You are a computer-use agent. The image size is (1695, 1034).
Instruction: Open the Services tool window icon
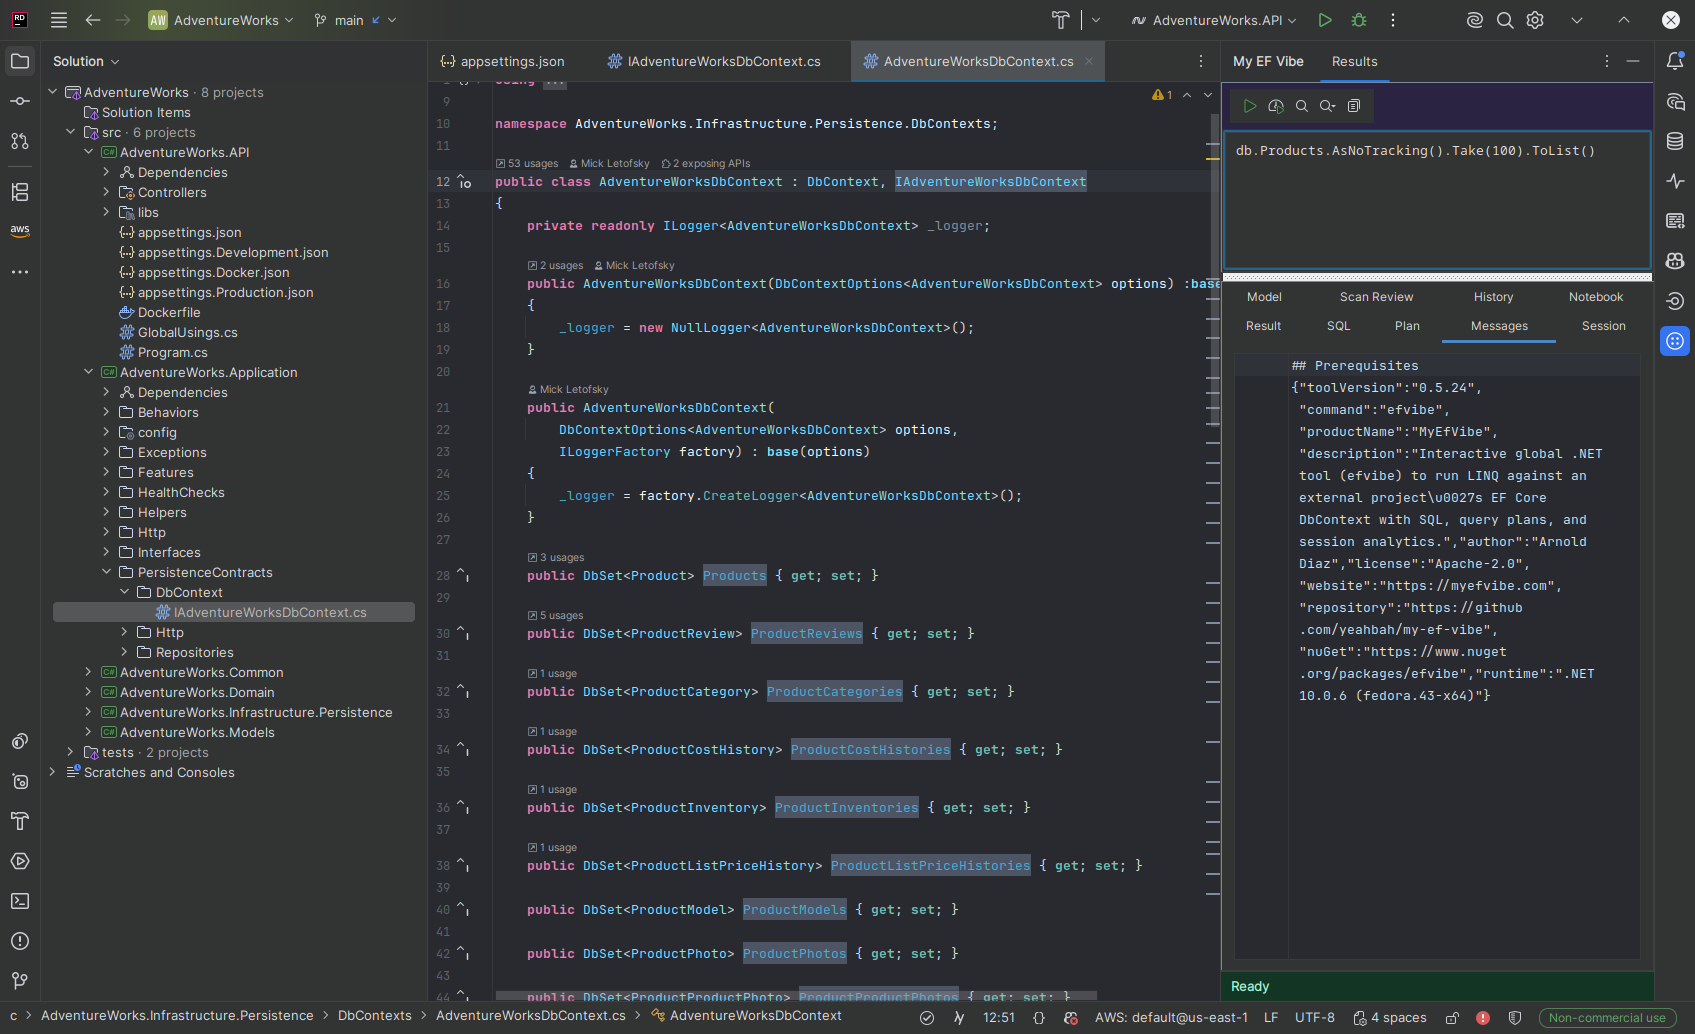tap(20, 861)
